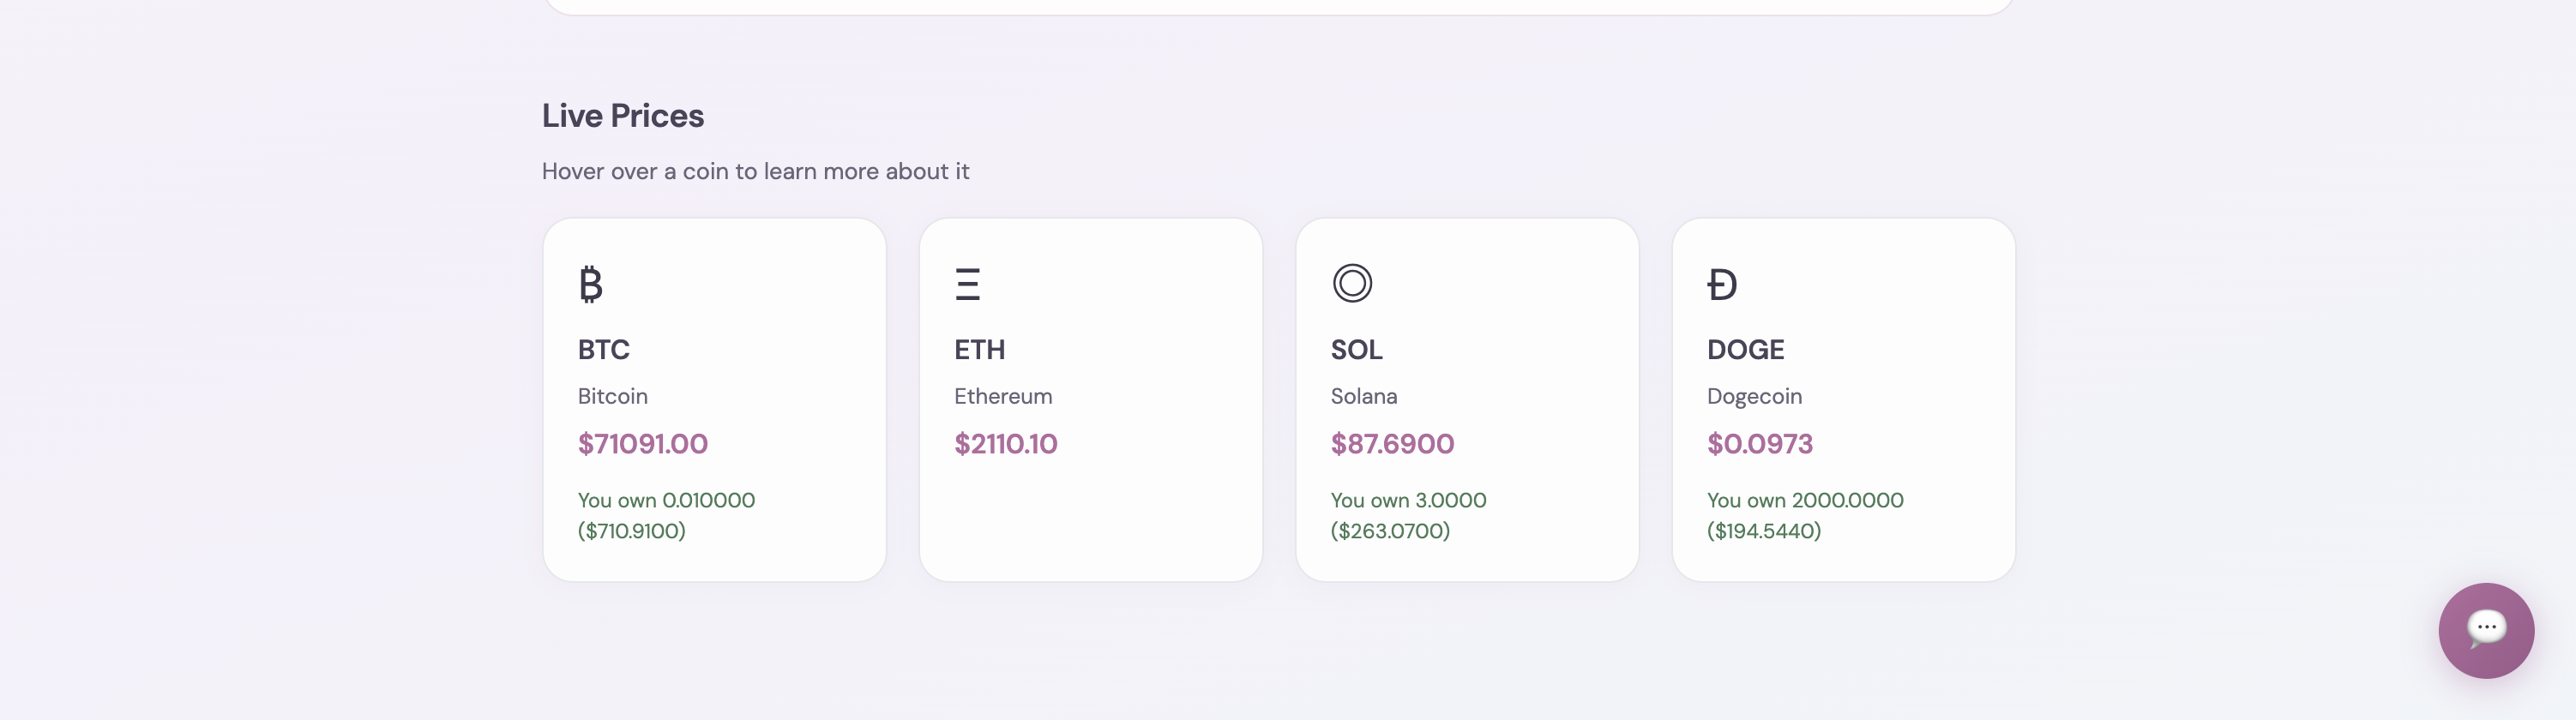
Task: Click the Bitcoin ₿ symbol icon
Action: click(590, 284)
